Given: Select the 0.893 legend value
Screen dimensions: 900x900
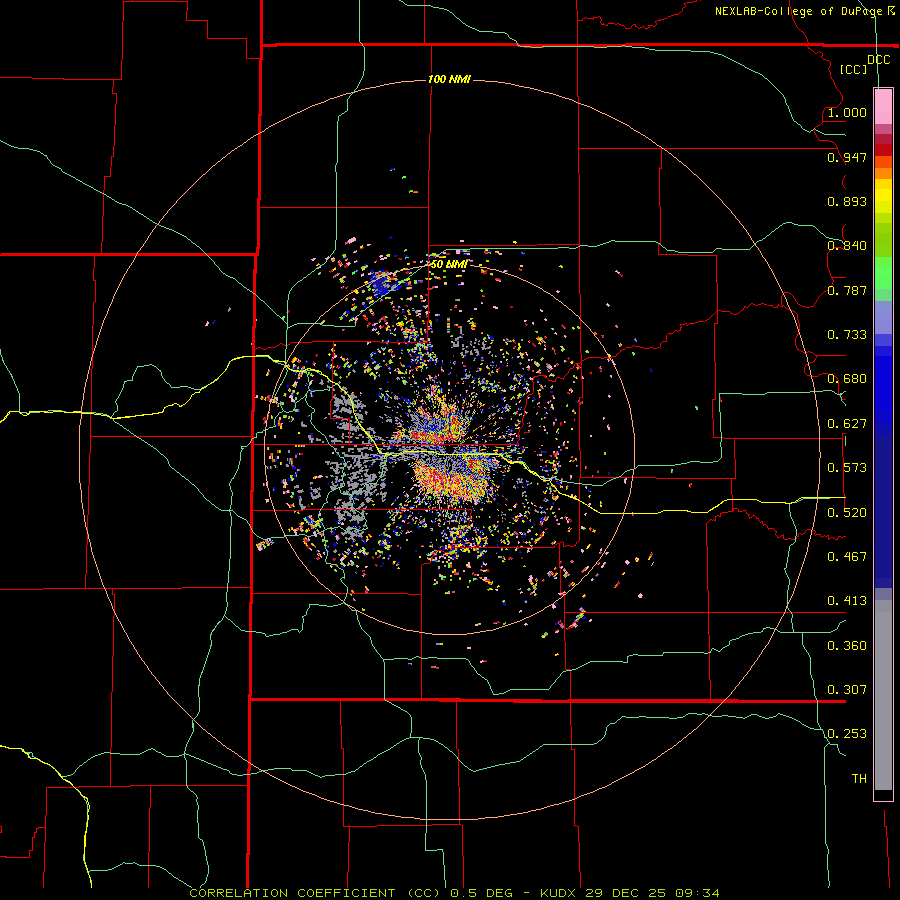Looking at the screenshot, I should [x=847, y=201].
